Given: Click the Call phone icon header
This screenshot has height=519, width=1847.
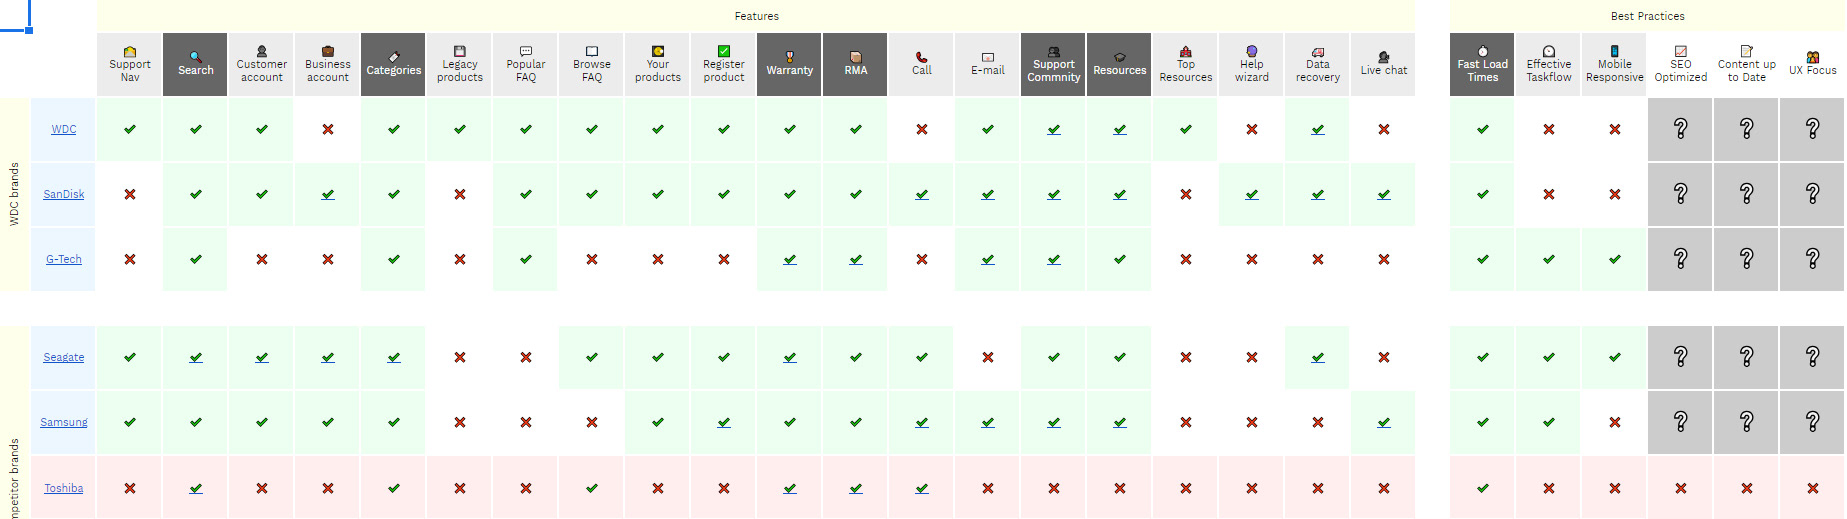Looking at the screenshot, I should (x=922, y=57).
